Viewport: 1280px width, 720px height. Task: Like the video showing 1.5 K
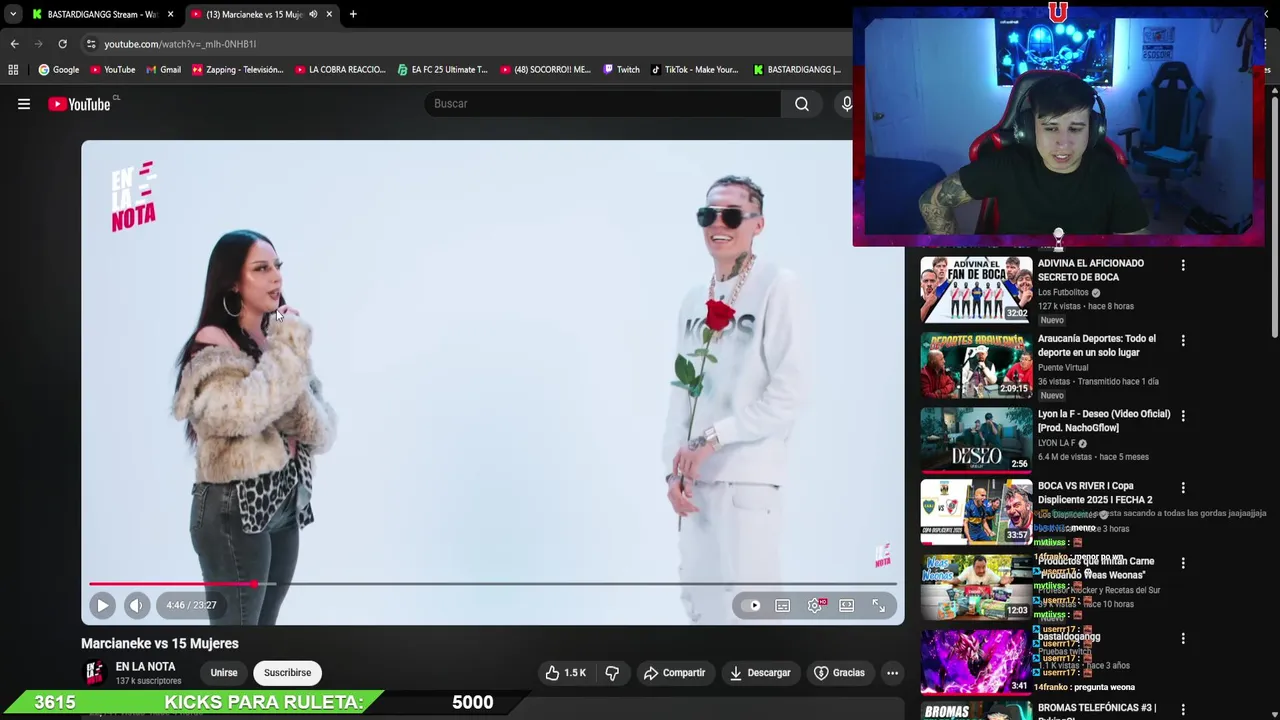pos(566,673)
